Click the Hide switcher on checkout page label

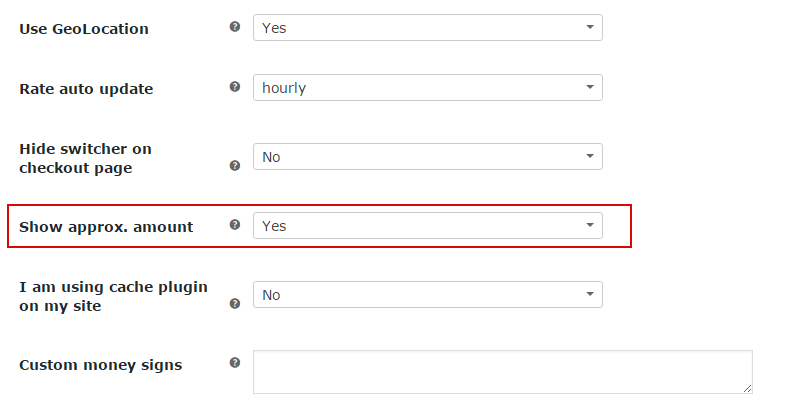[86, 158]
